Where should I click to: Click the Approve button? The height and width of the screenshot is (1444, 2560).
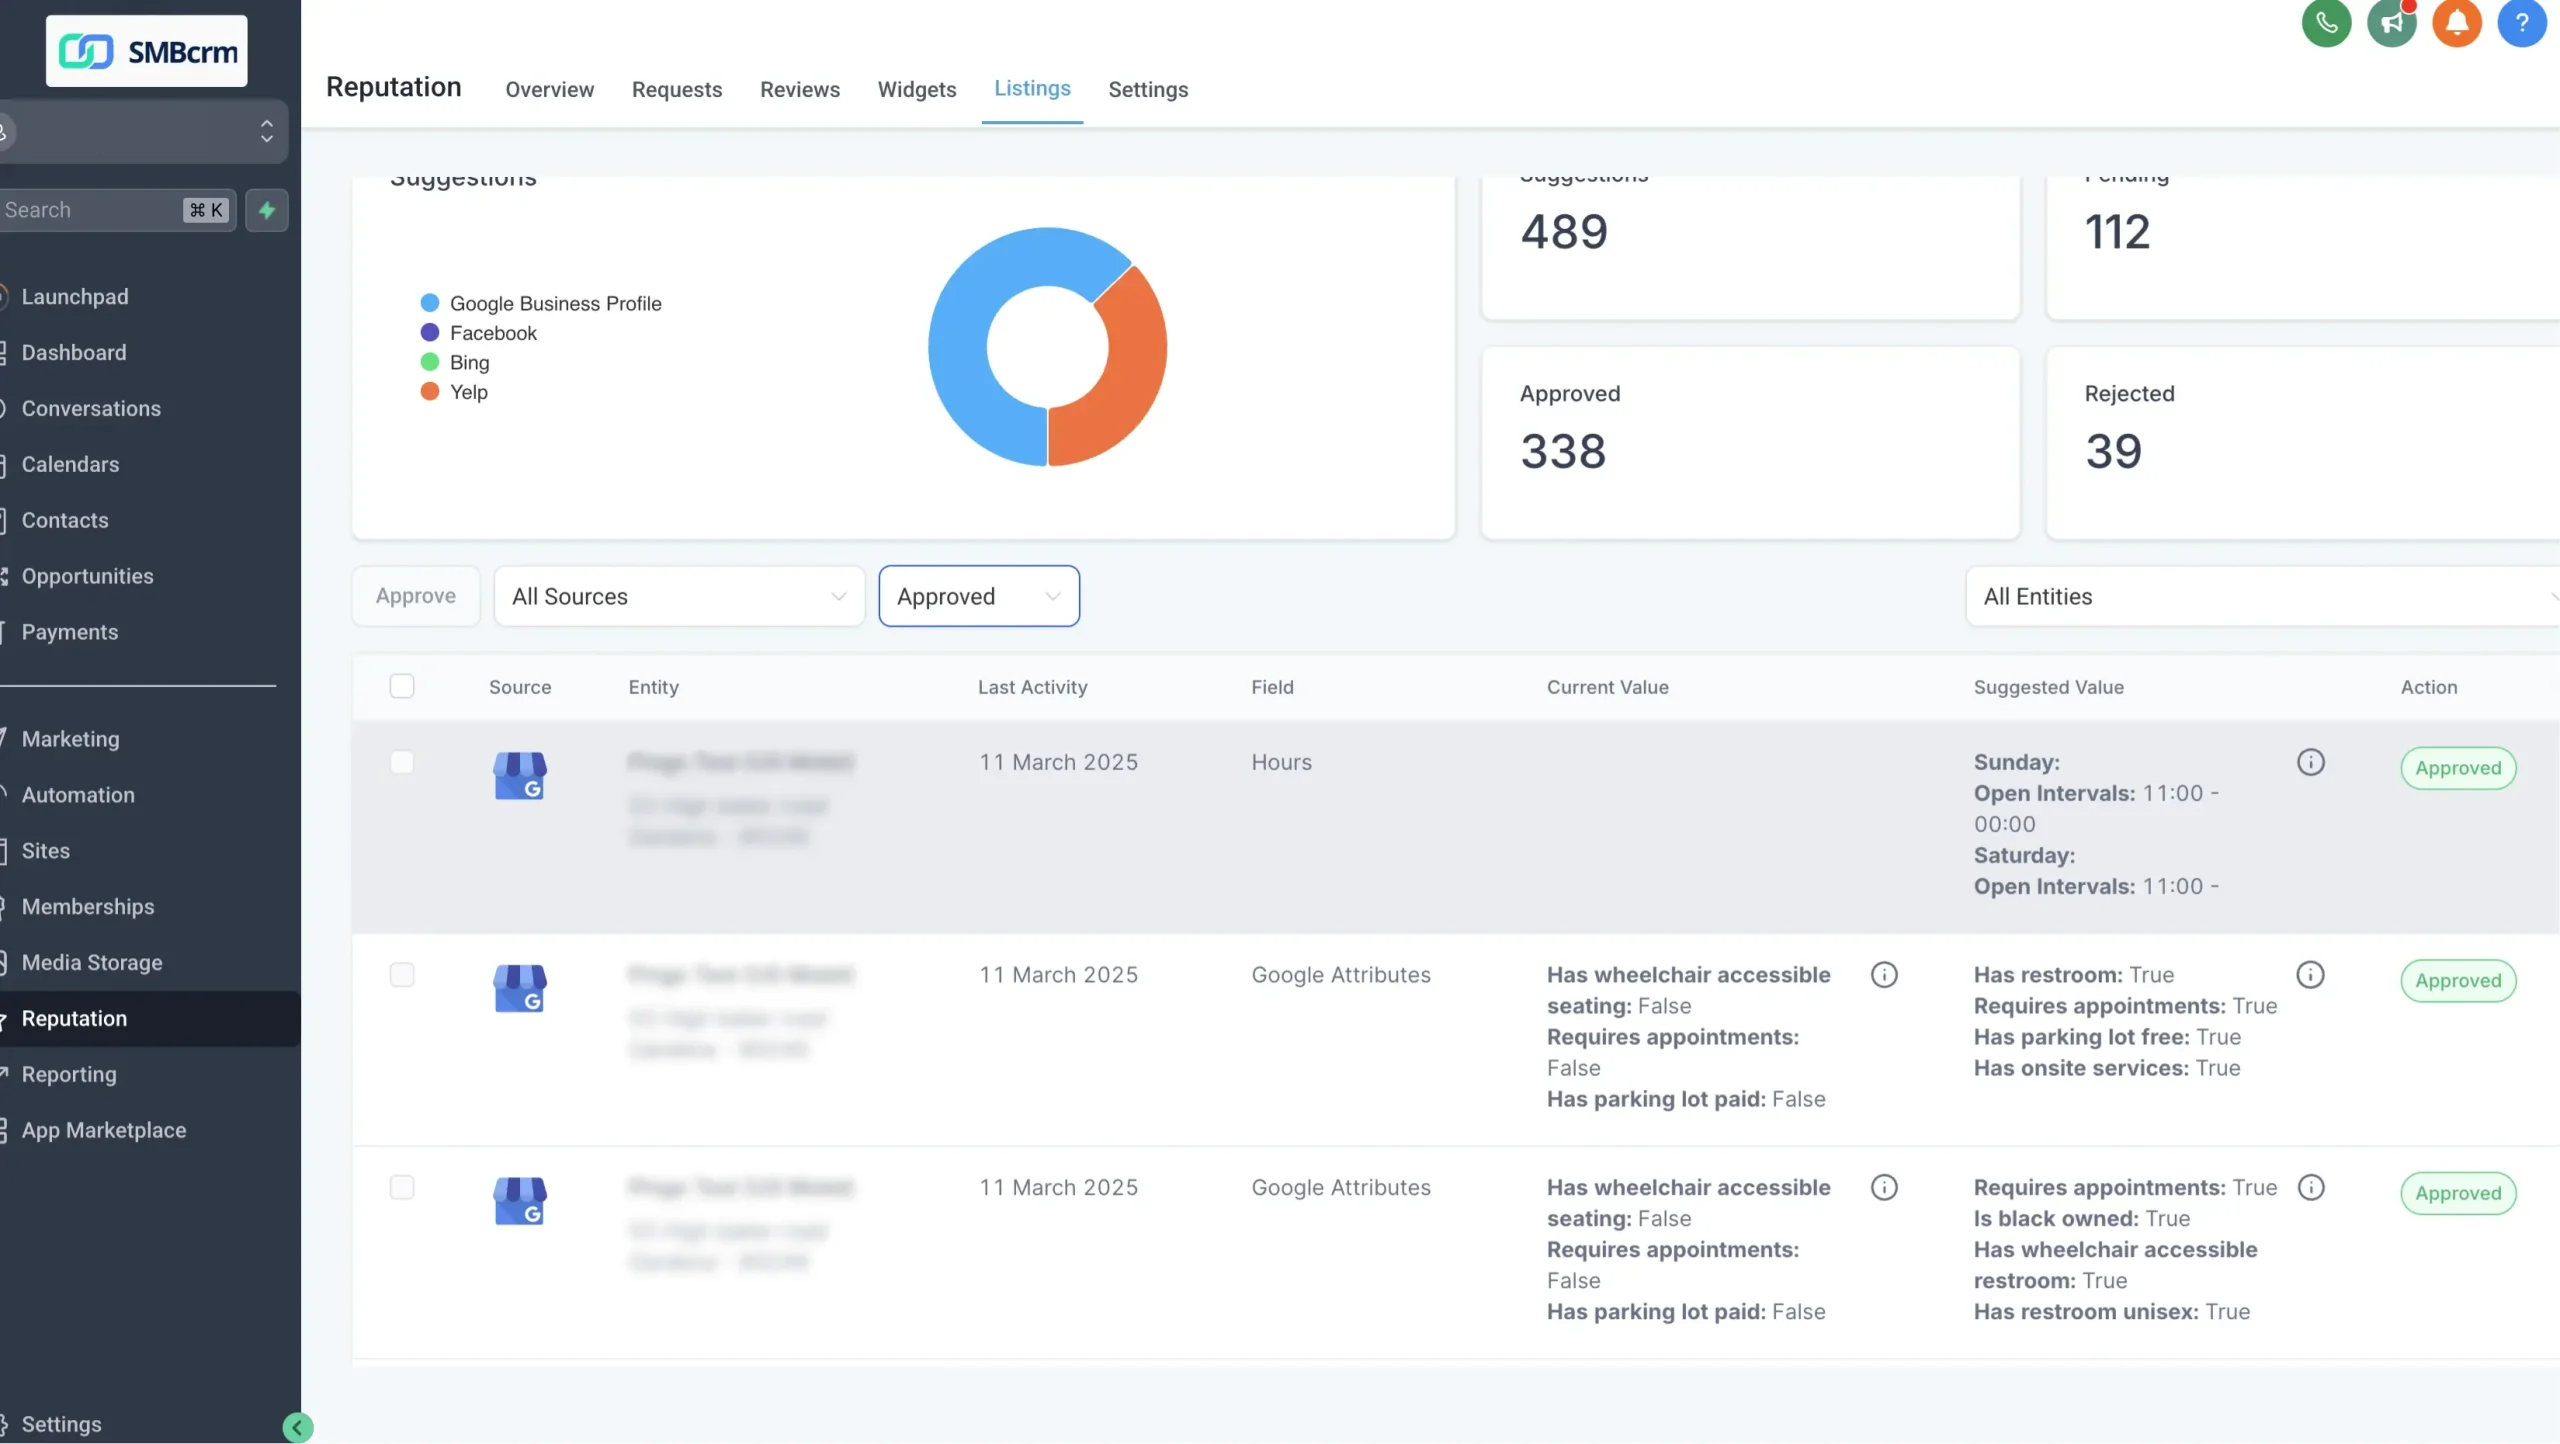[416, 596]
